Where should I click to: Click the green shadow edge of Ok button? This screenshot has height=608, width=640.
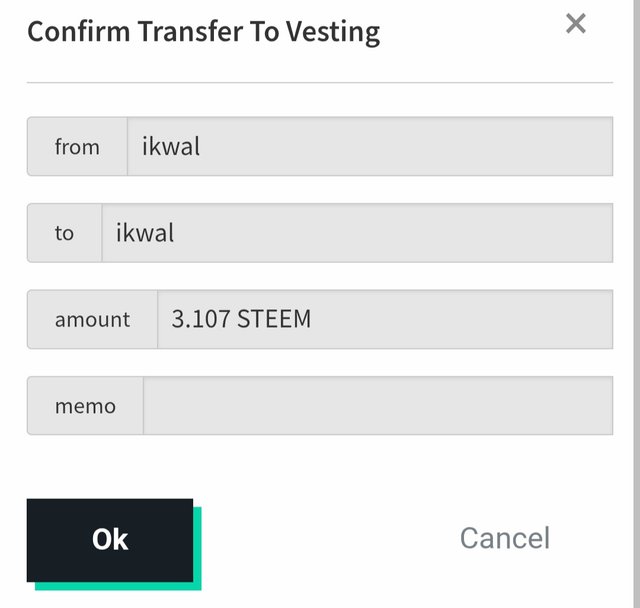point(197,550)
